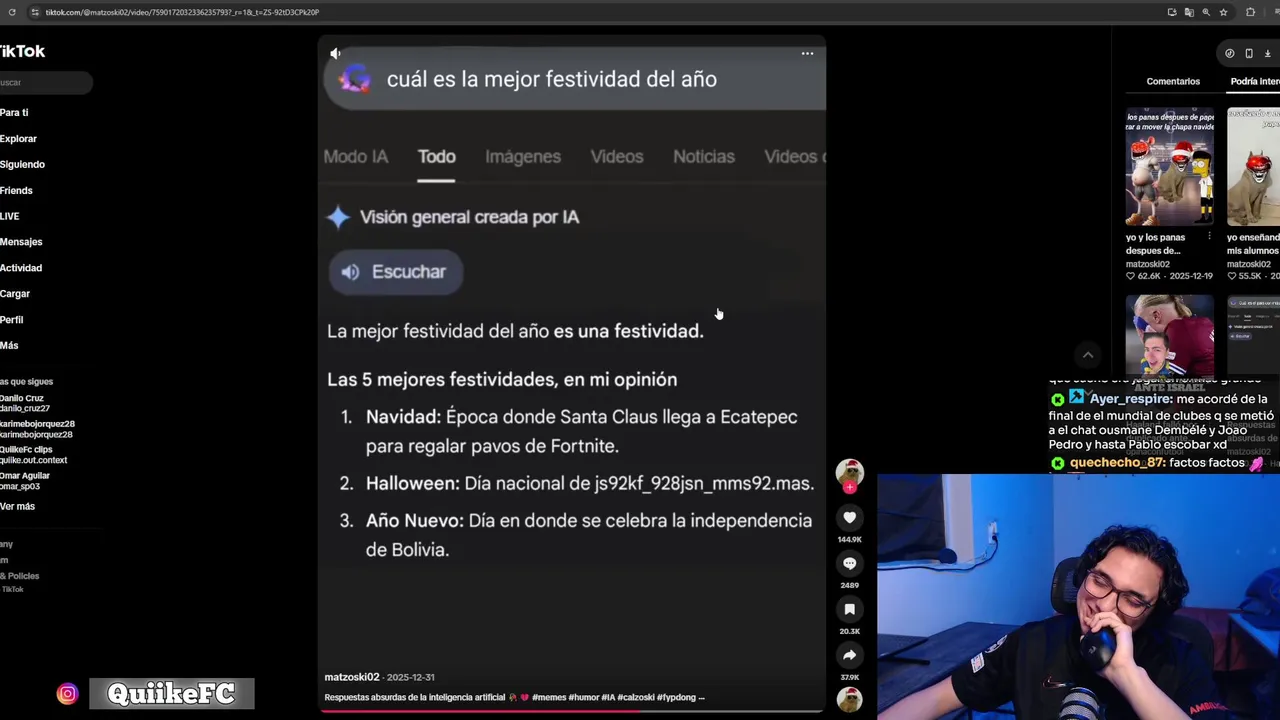Open Siguiendo in the sidebar
The width and height of the screenshot is (1280, 720).
[22, 165]
